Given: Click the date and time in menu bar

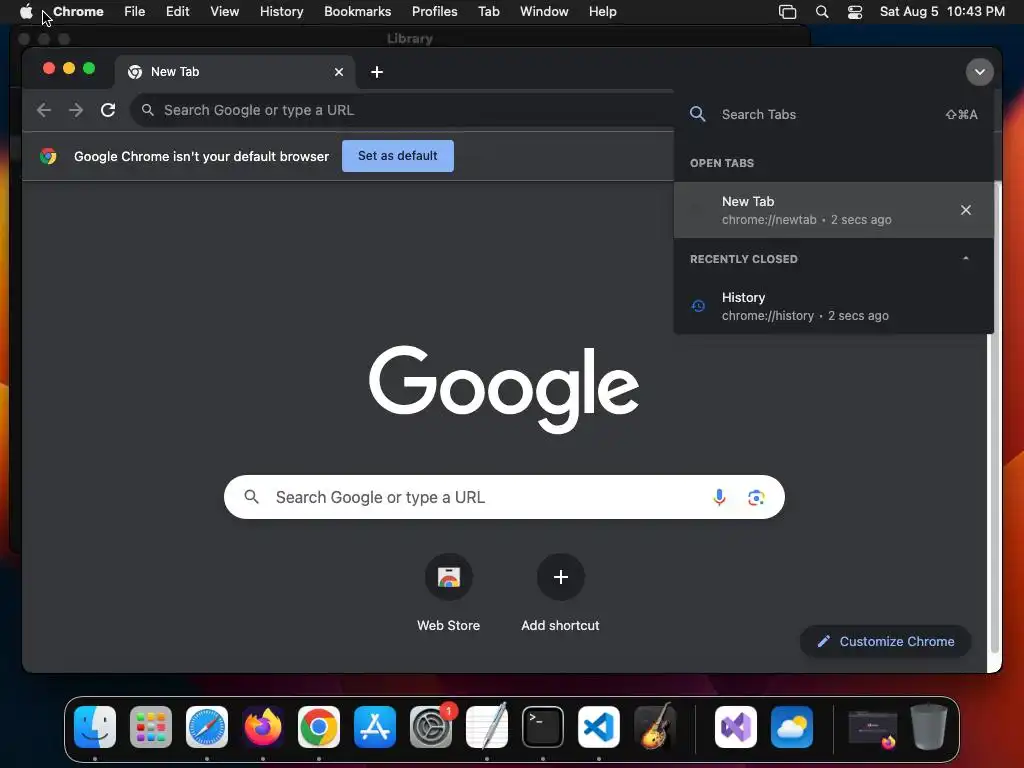Looking at the screenshot, I should tap(942, 12).
